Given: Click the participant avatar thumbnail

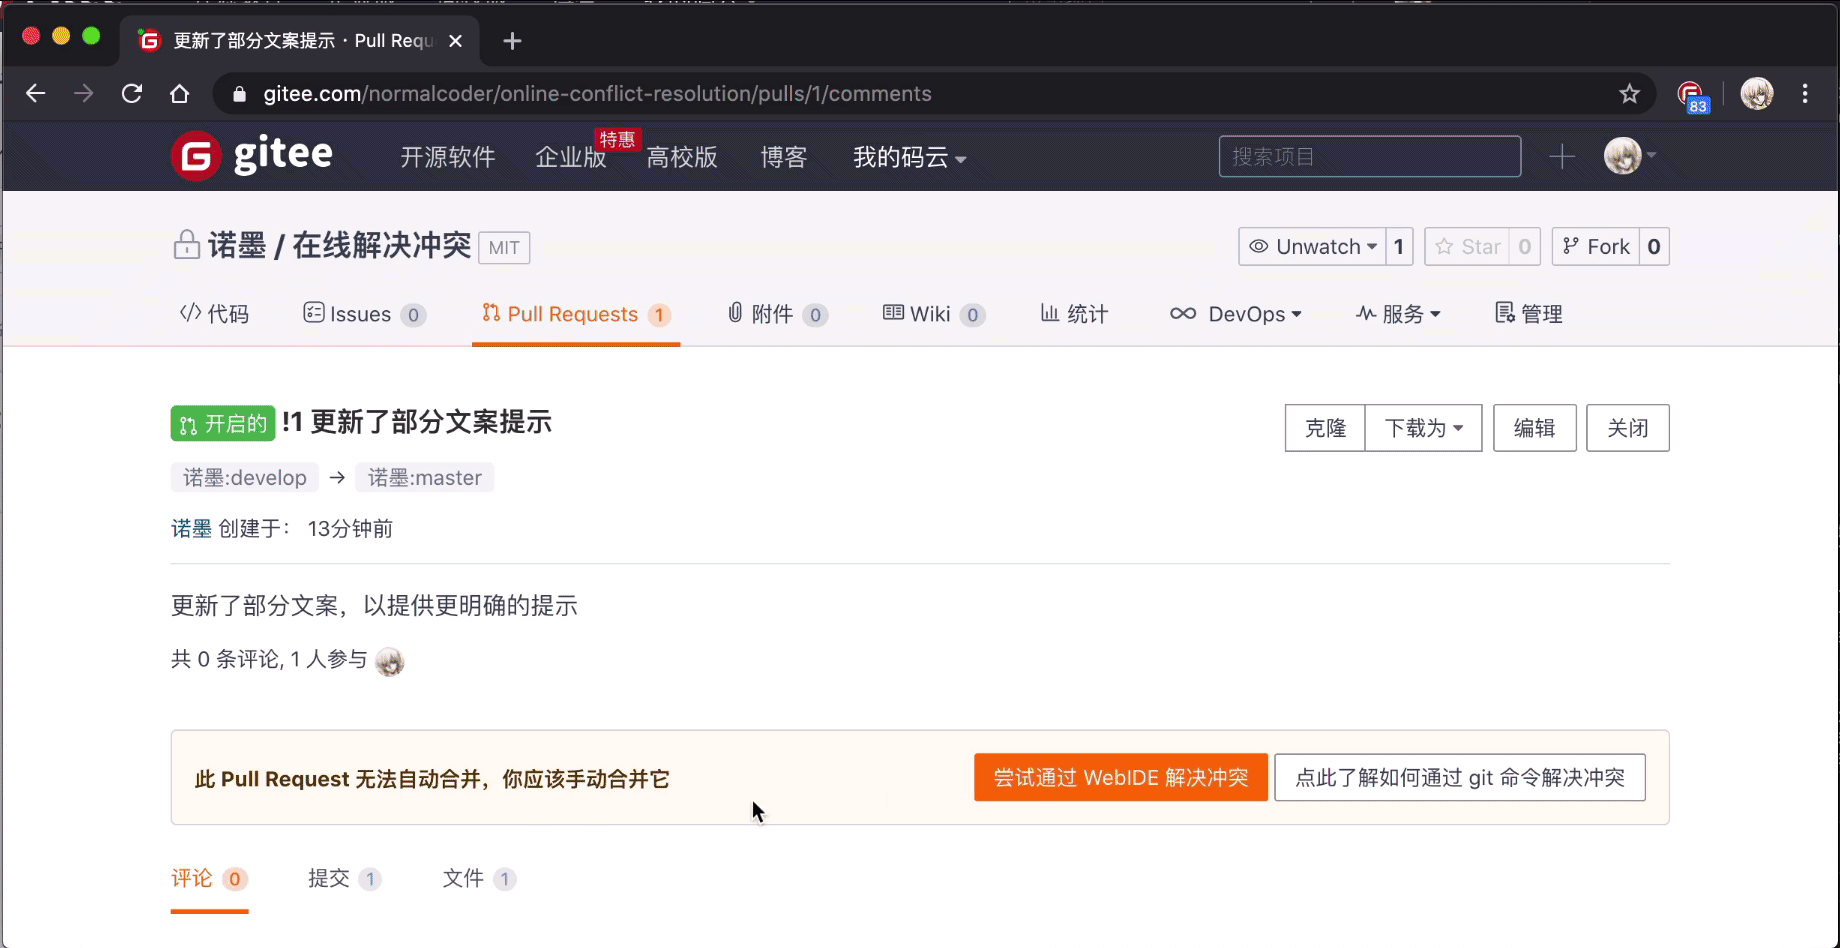Looking at the screenshot, I should tap(390, 661).
